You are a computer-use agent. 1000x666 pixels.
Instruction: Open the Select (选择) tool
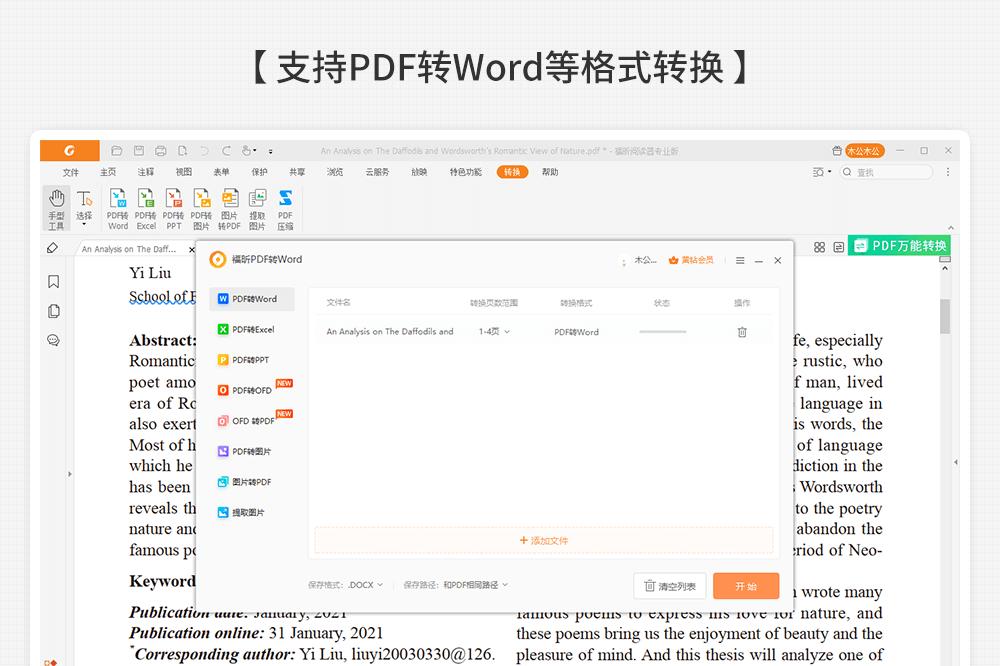(84, 209)
